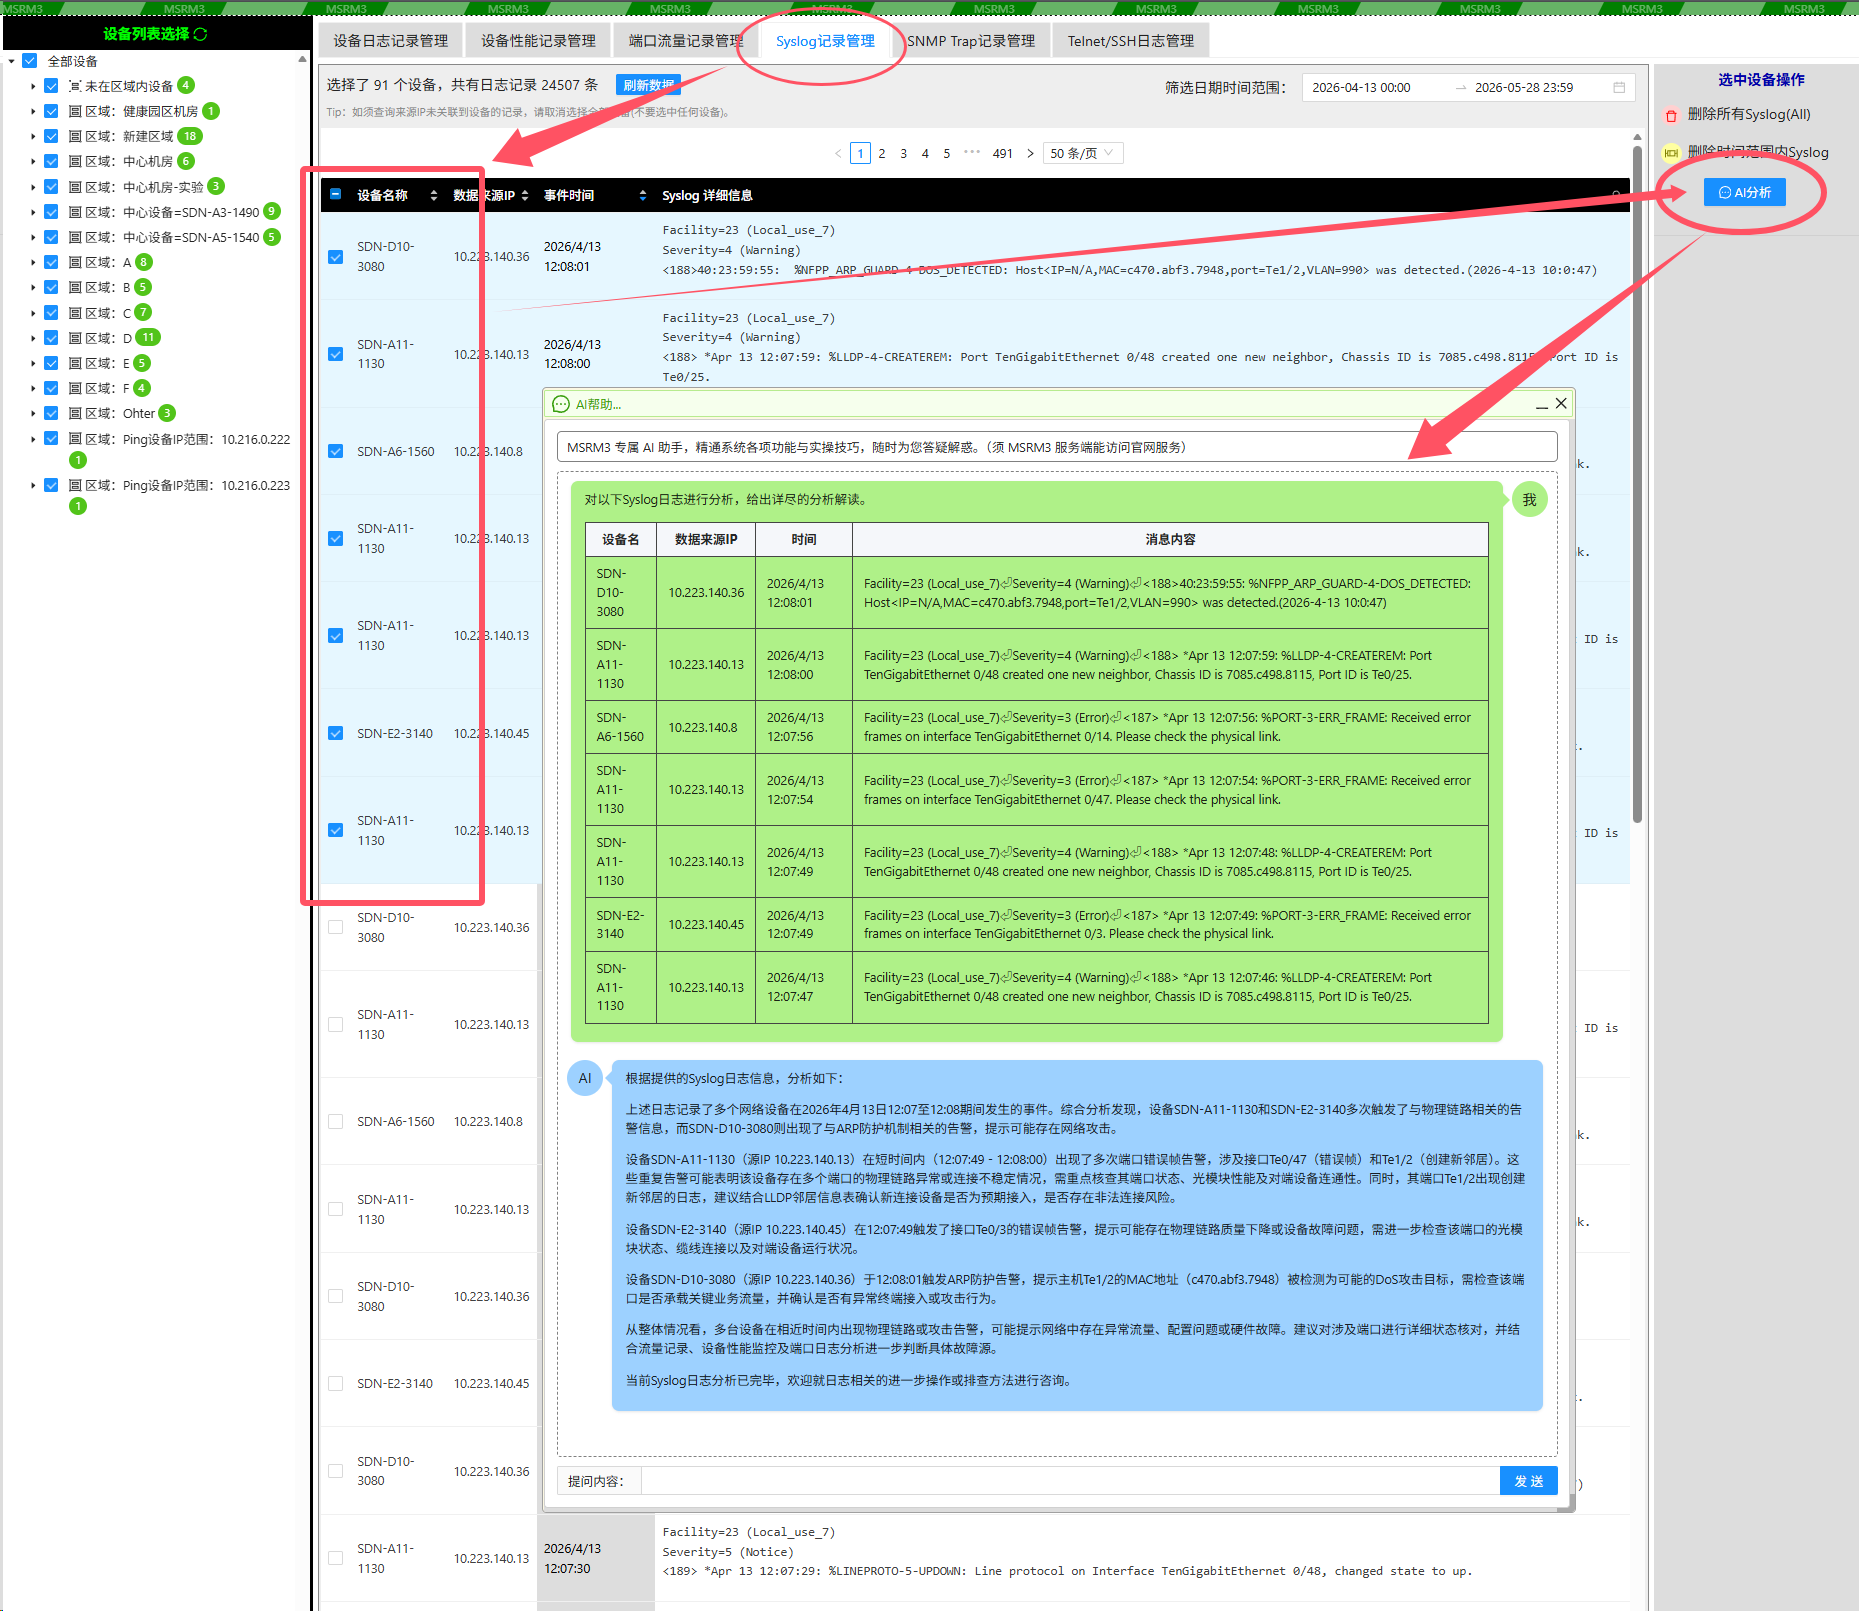1859x1611 pixels.
Task: Expand the 中心设备=SDN-A5-1540 tree node
Action: [33, 237]
